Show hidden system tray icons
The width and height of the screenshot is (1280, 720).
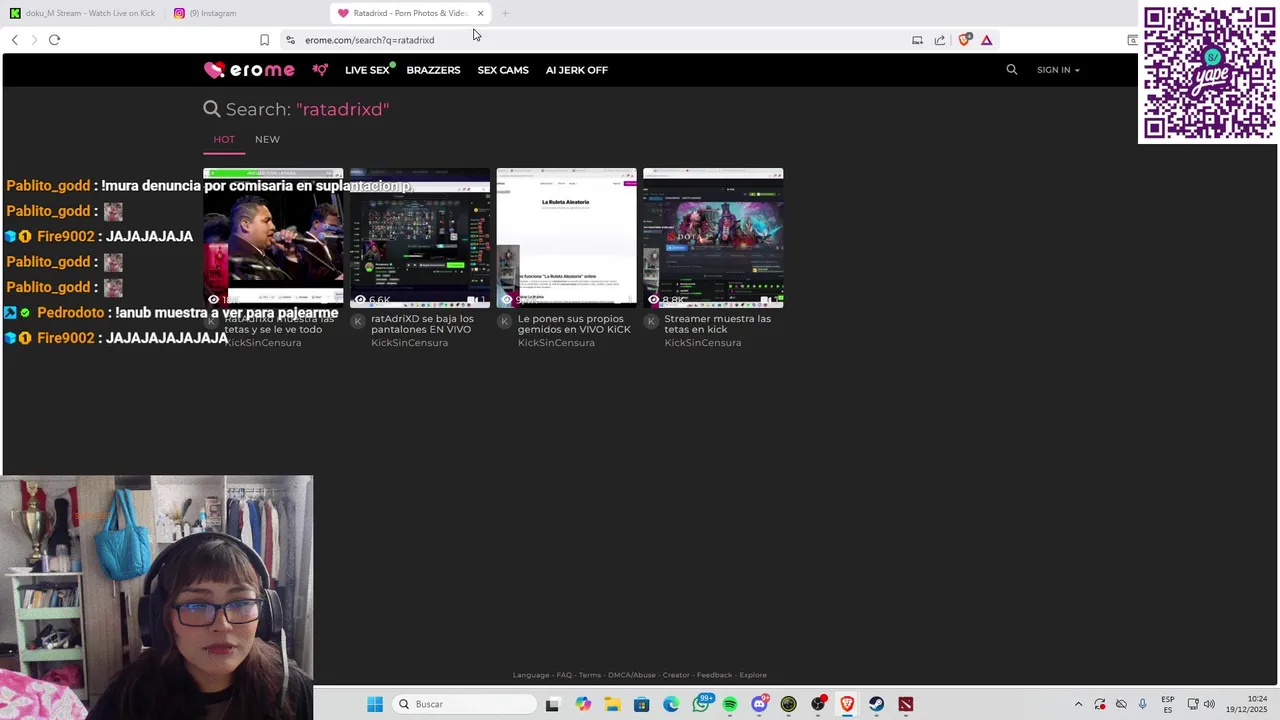1078,704
